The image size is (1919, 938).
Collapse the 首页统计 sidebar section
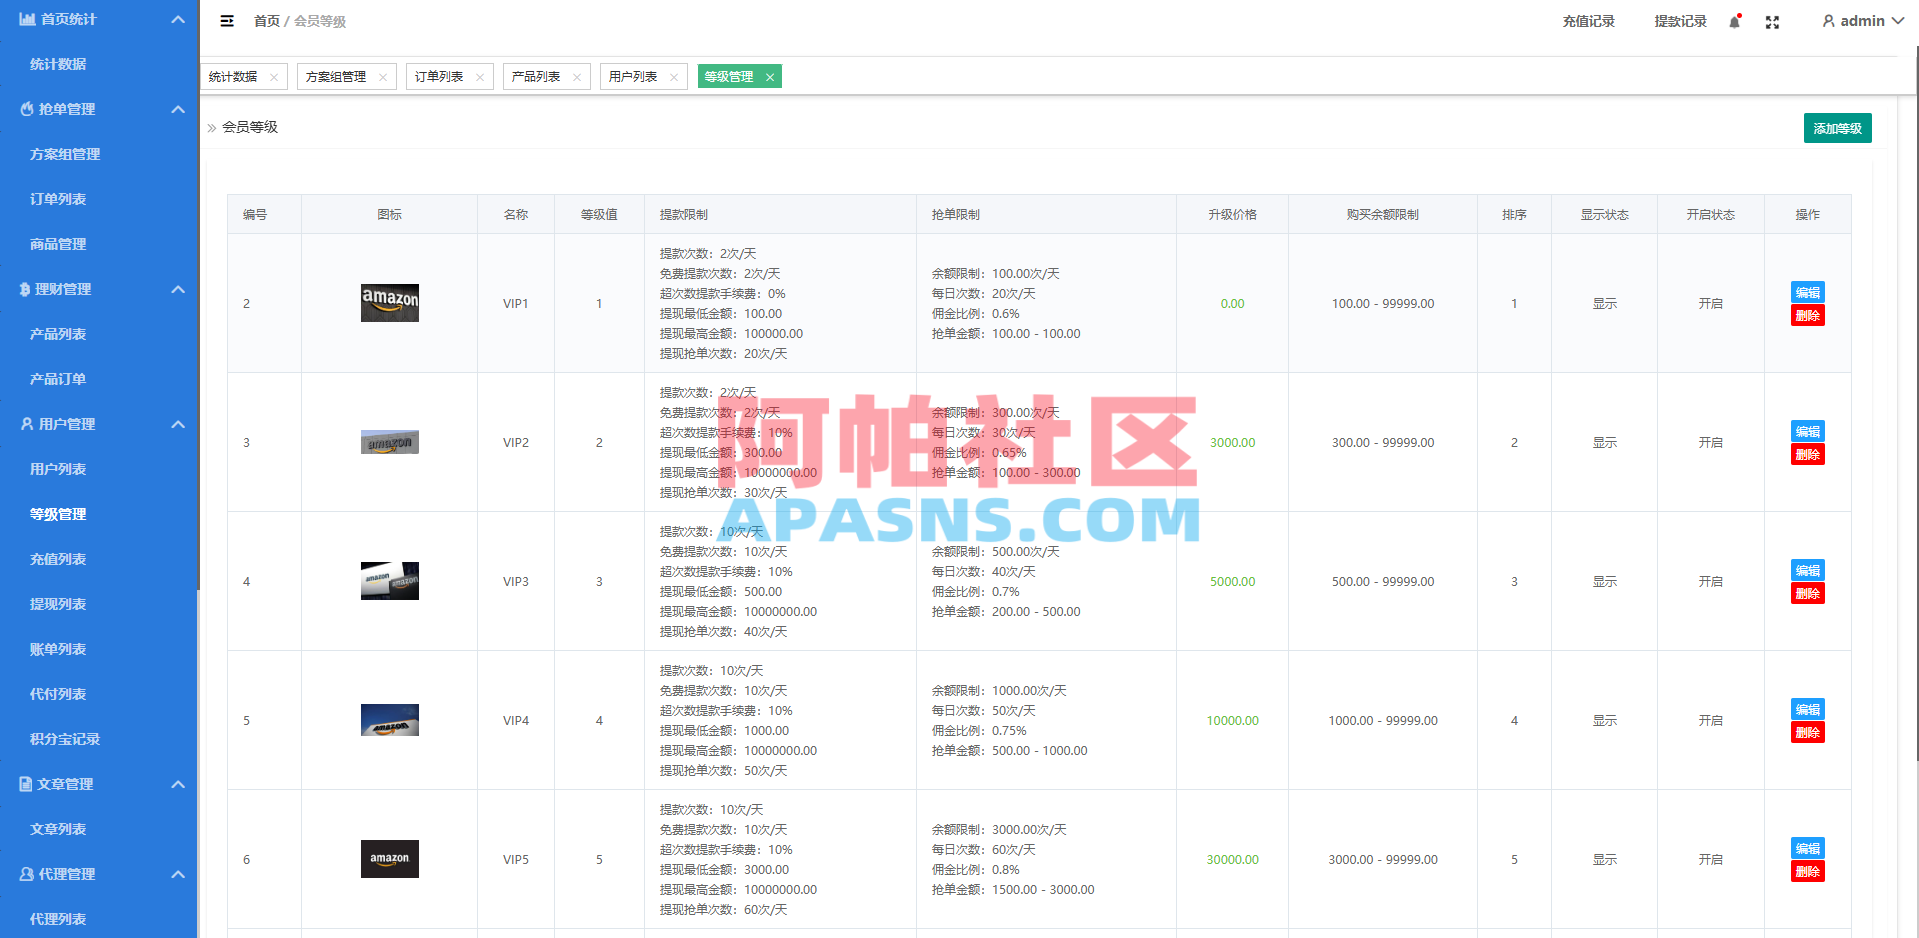coord(178,18)
